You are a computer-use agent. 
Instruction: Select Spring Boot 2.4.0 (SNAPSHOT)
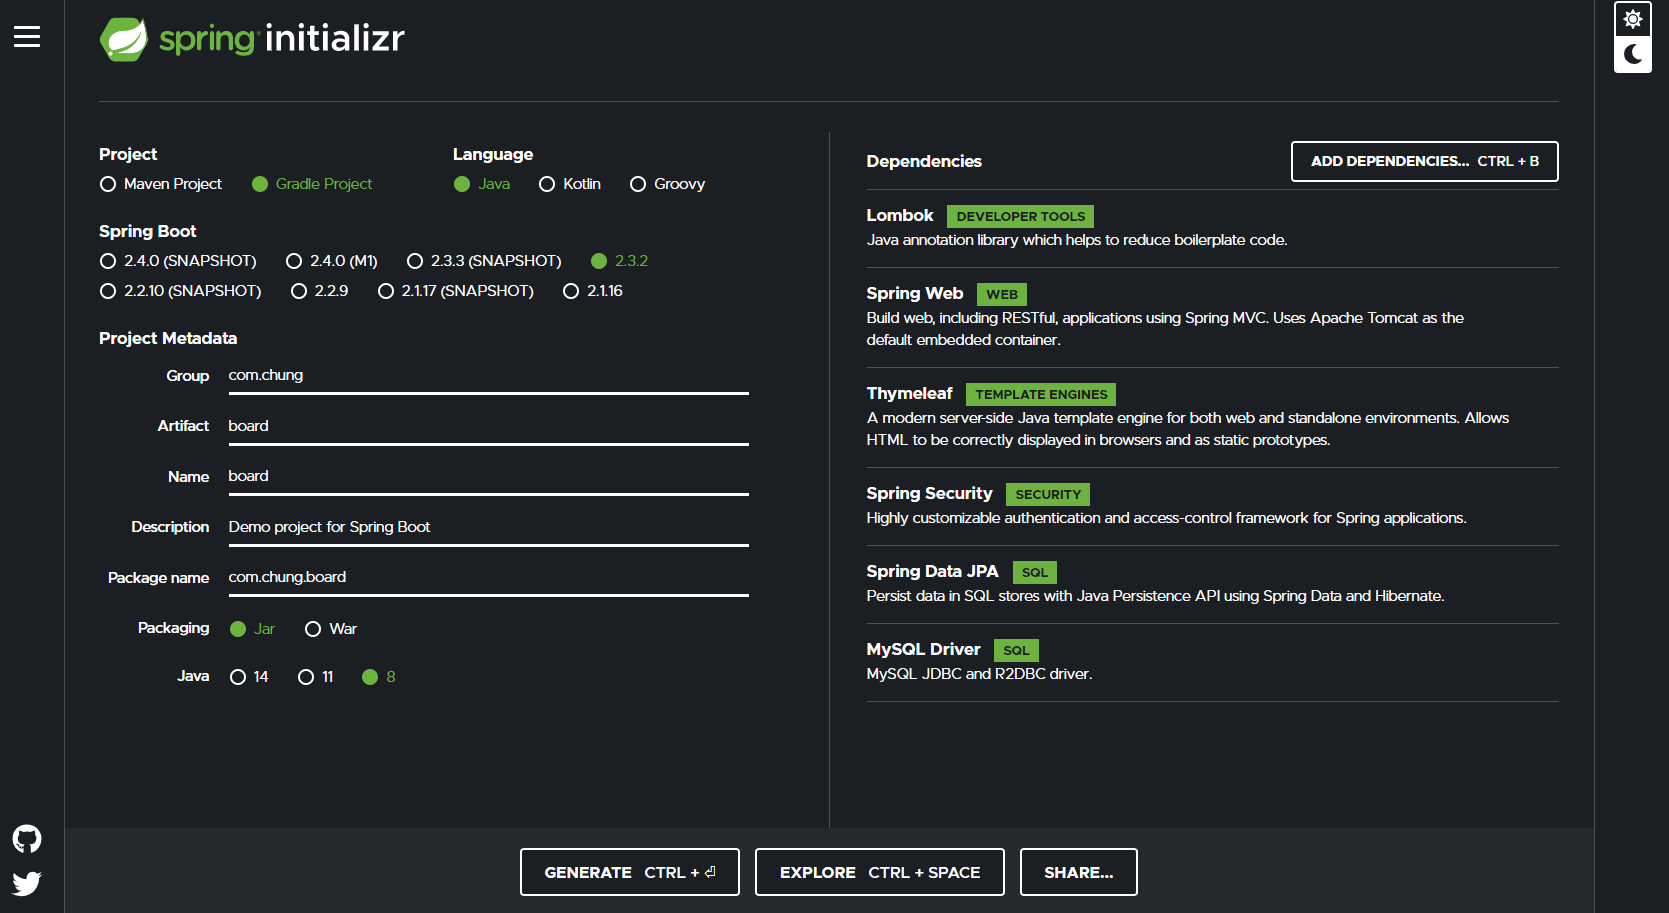[179, 261]
